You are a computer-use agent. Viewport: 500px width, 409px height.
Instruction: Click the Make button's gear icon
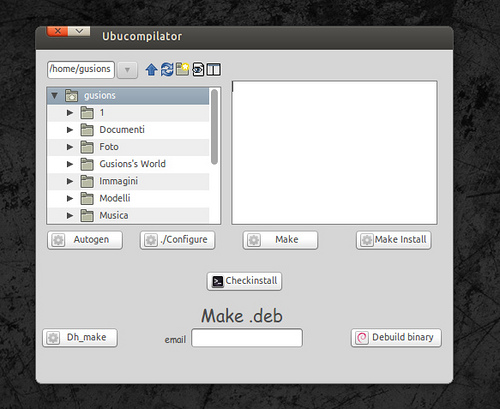pos(254,240)
